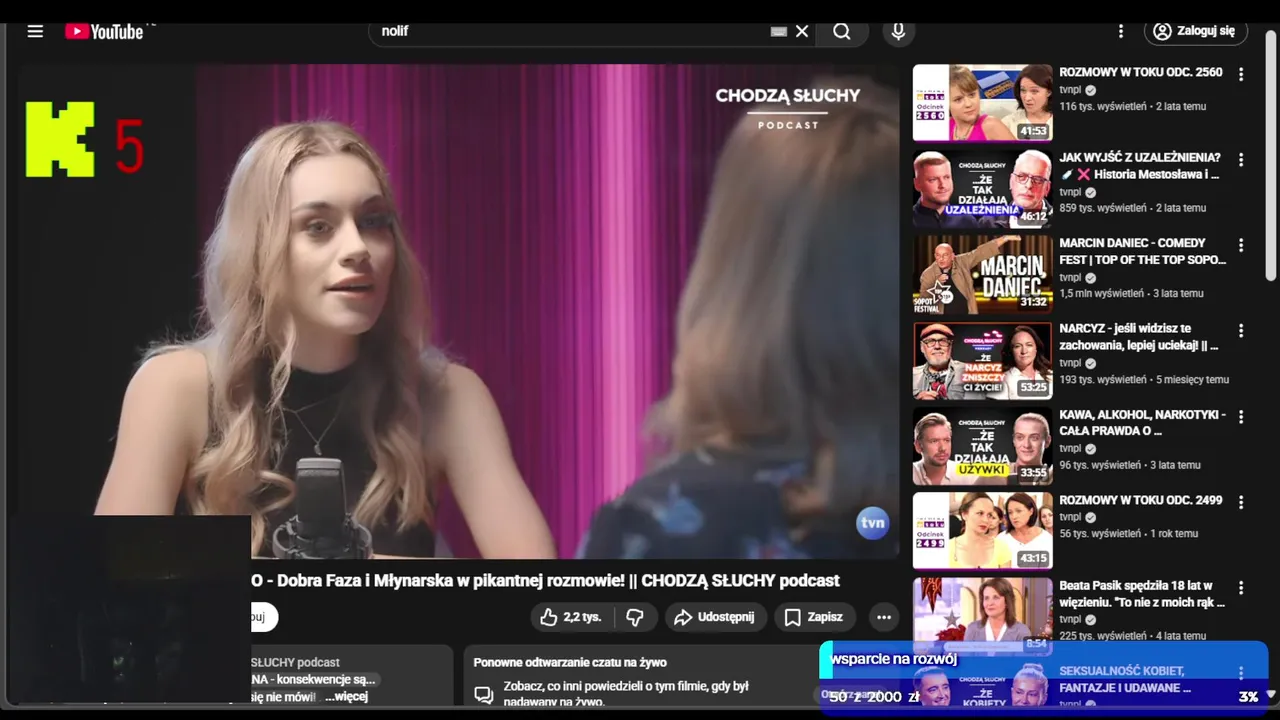Open title NARCYZ - jeśli widzisz te zachowania
Image resolution: width=1280 pixels, height=720 pixels.
coord(1138,337)
